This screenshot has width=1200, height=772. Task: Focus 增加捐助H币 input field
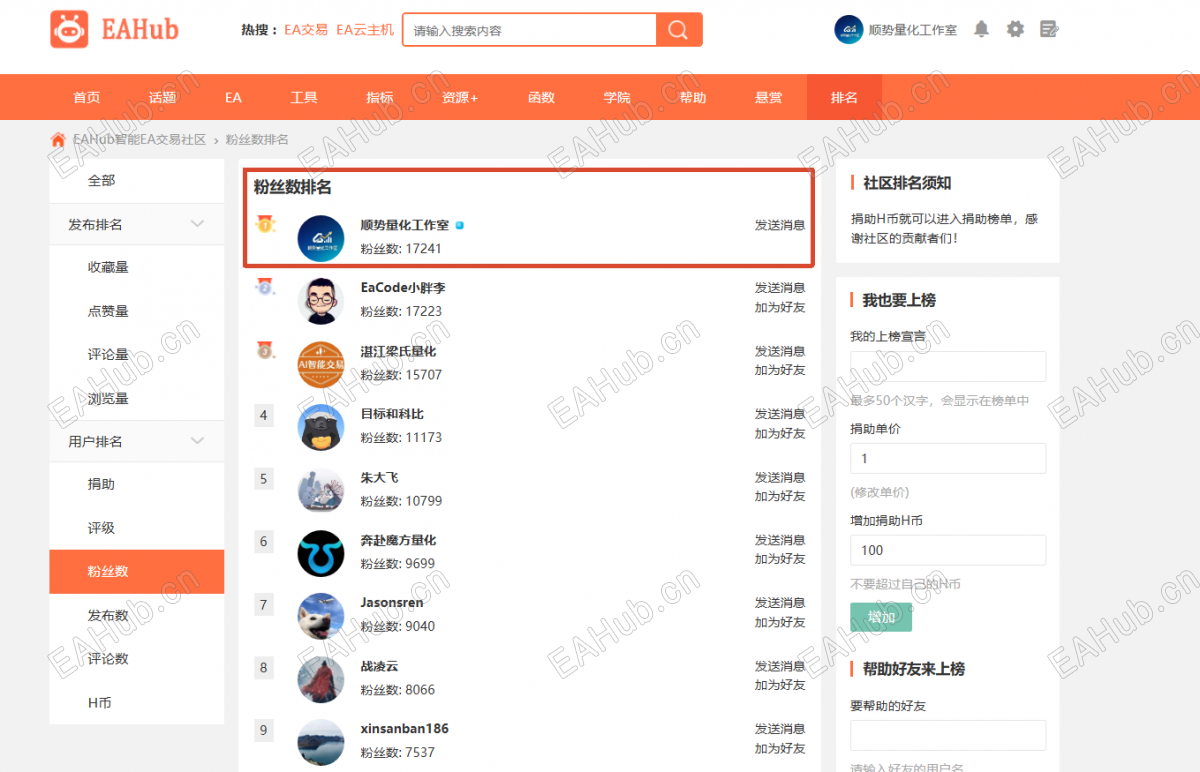[x=948, y=550]
